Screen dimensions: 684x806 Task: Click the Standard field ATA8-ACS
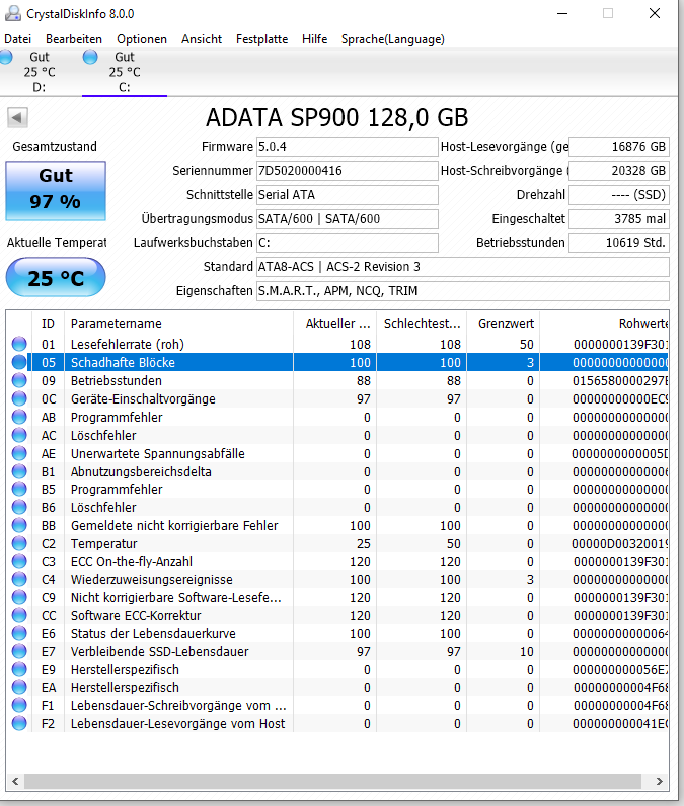(x=463, y=267)
